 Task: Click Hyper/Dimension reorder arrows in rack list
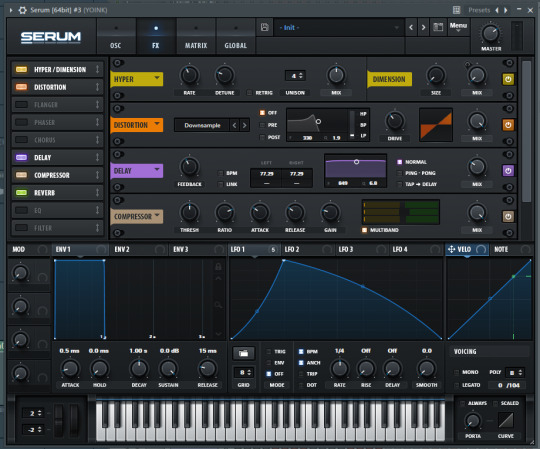(x=97, y=69)
